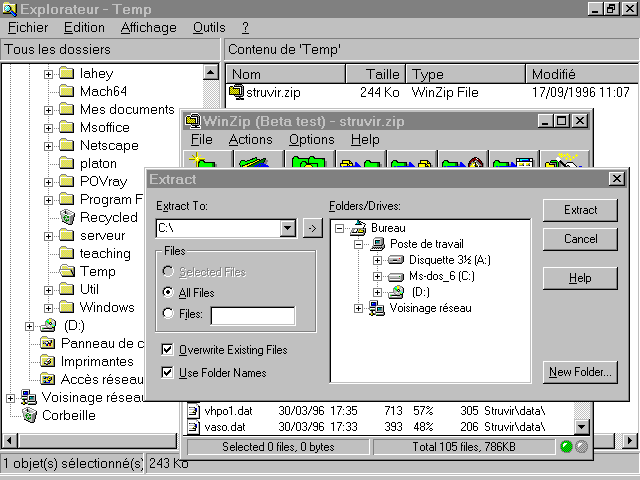This screenshot has width=640, height=480.
Task: Click the Disquette 3½ (A:) drive icon
Action: click(x=396, y=260)
